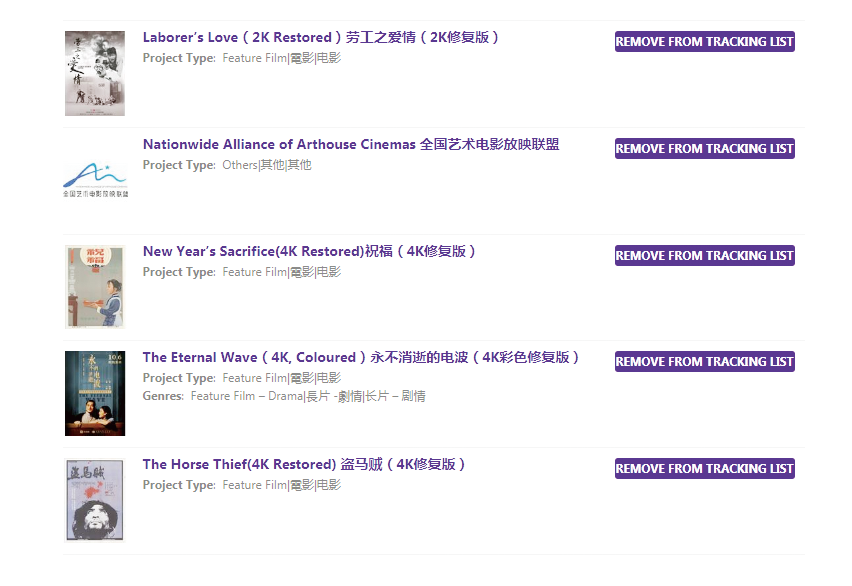Open the New Year's Sacrifice poster thumbnail
The image size is (852, 586).
(x=95, y=286)
